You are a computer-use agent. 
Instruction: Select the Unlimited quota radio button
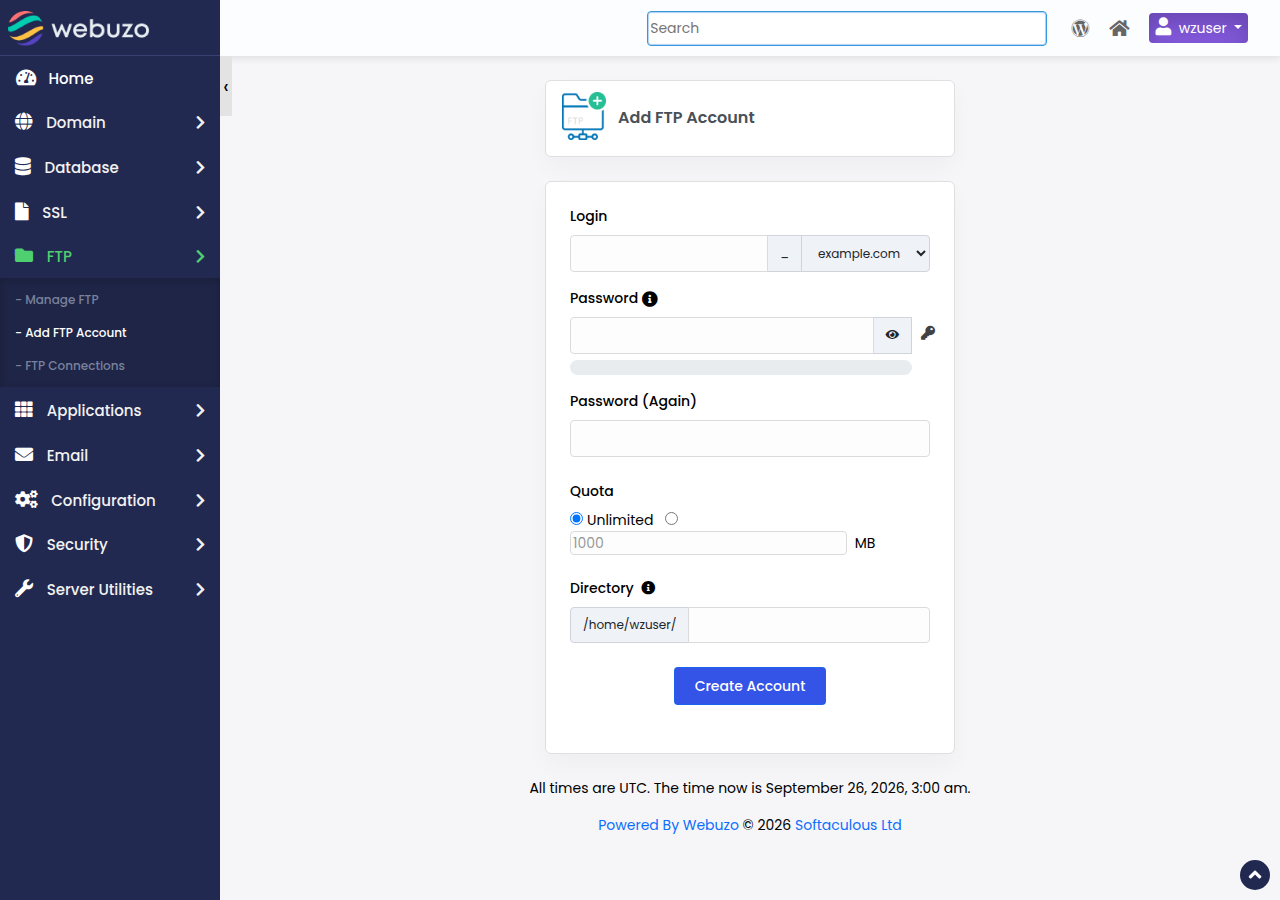point(576,519)
